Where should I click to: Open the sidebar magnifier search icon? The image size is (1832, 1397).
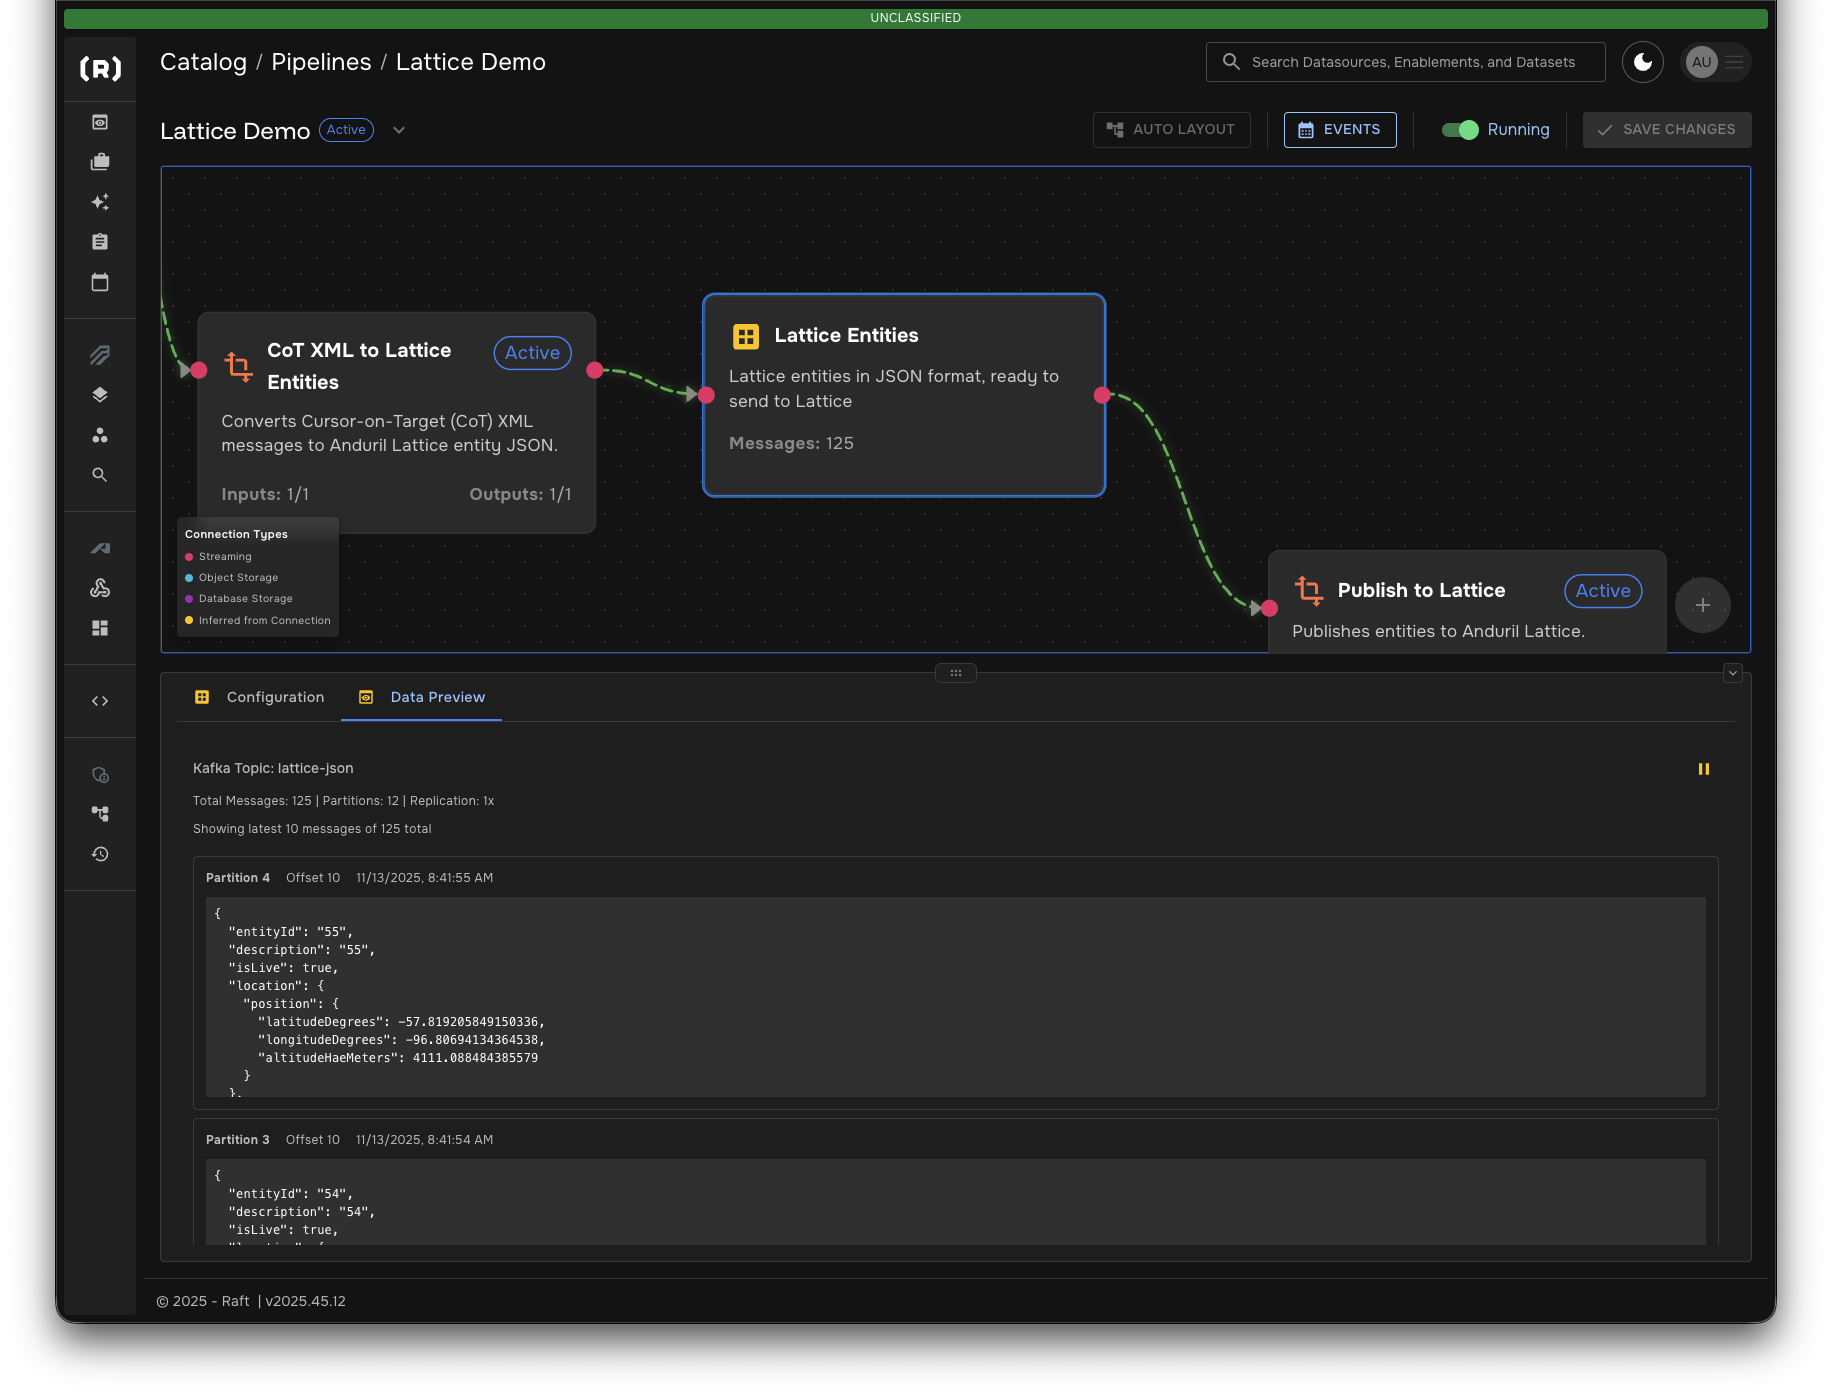tap(100, 475)
